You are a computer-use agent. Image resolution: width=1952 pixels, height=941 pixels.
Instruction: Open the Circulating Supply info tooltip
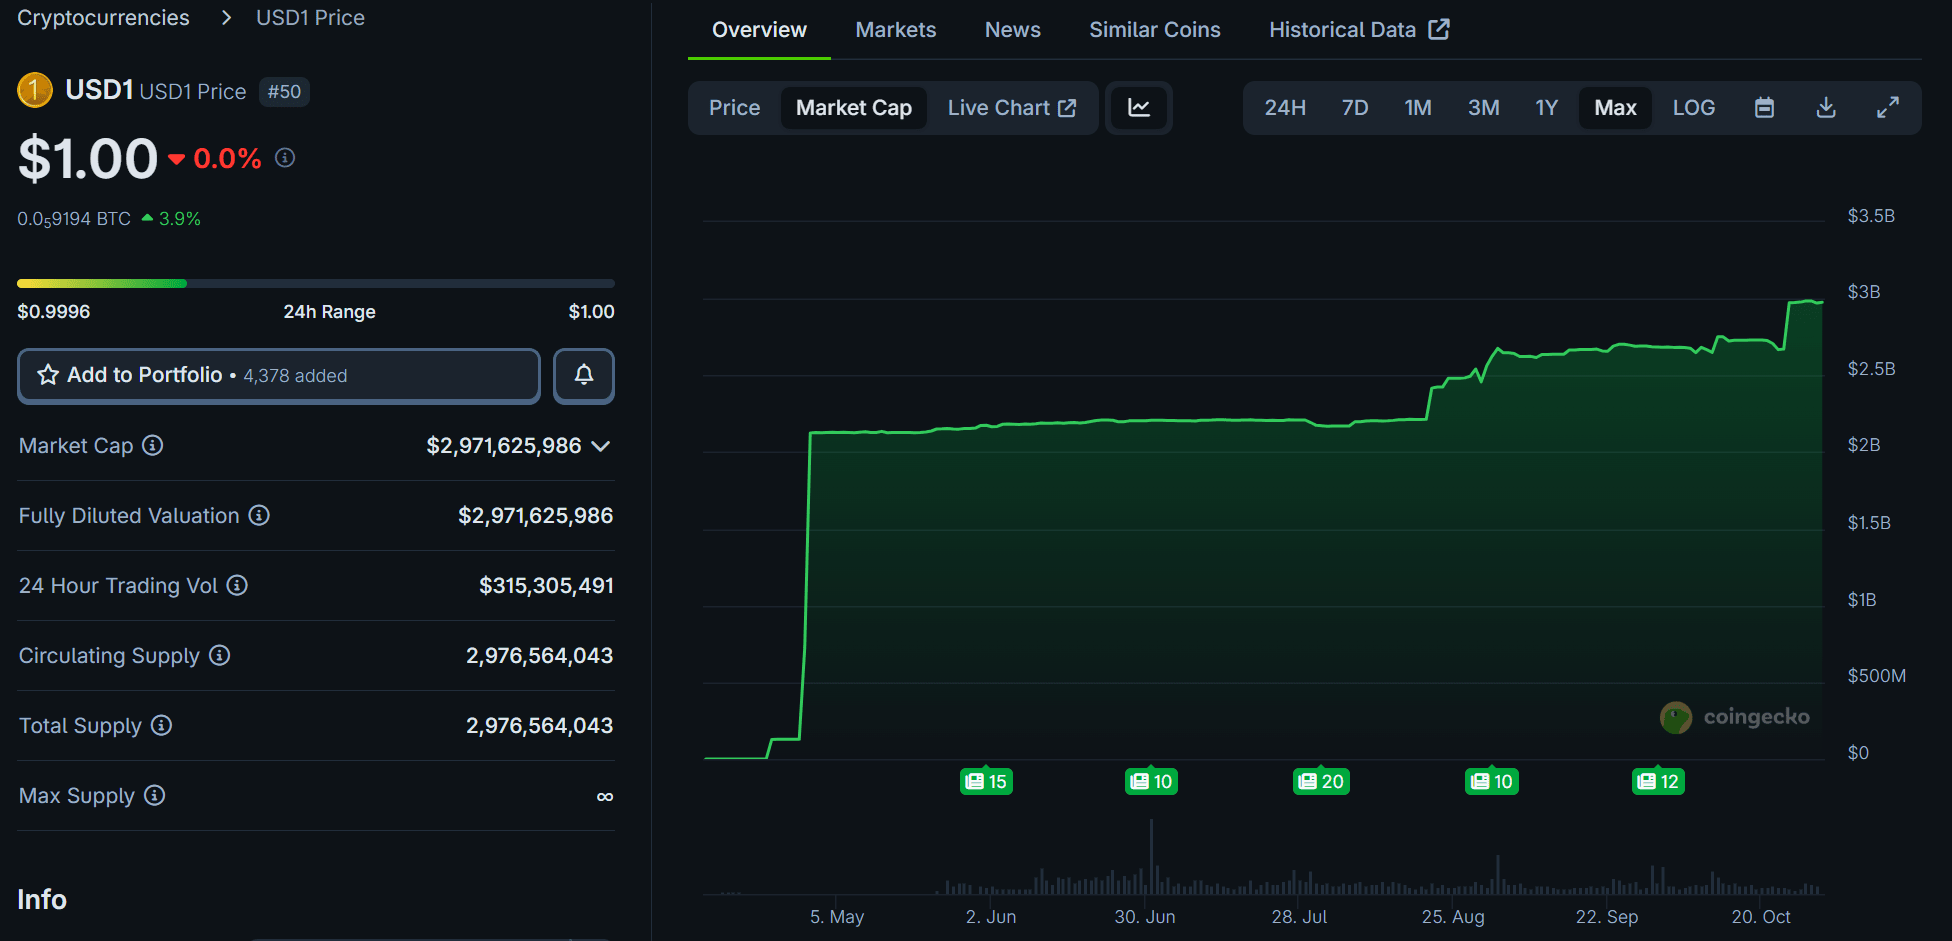tap(220, 655)
